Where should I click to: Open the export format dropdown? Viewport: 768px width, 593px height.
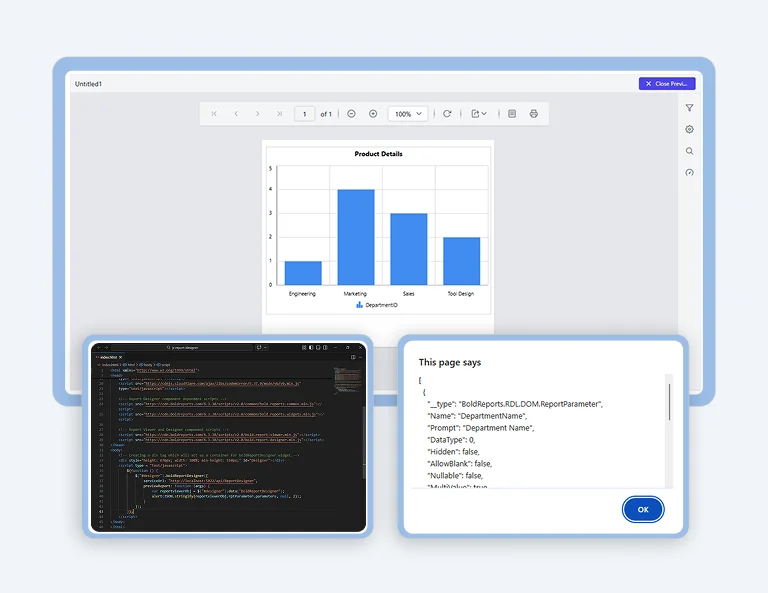click(x=479, y=114)
